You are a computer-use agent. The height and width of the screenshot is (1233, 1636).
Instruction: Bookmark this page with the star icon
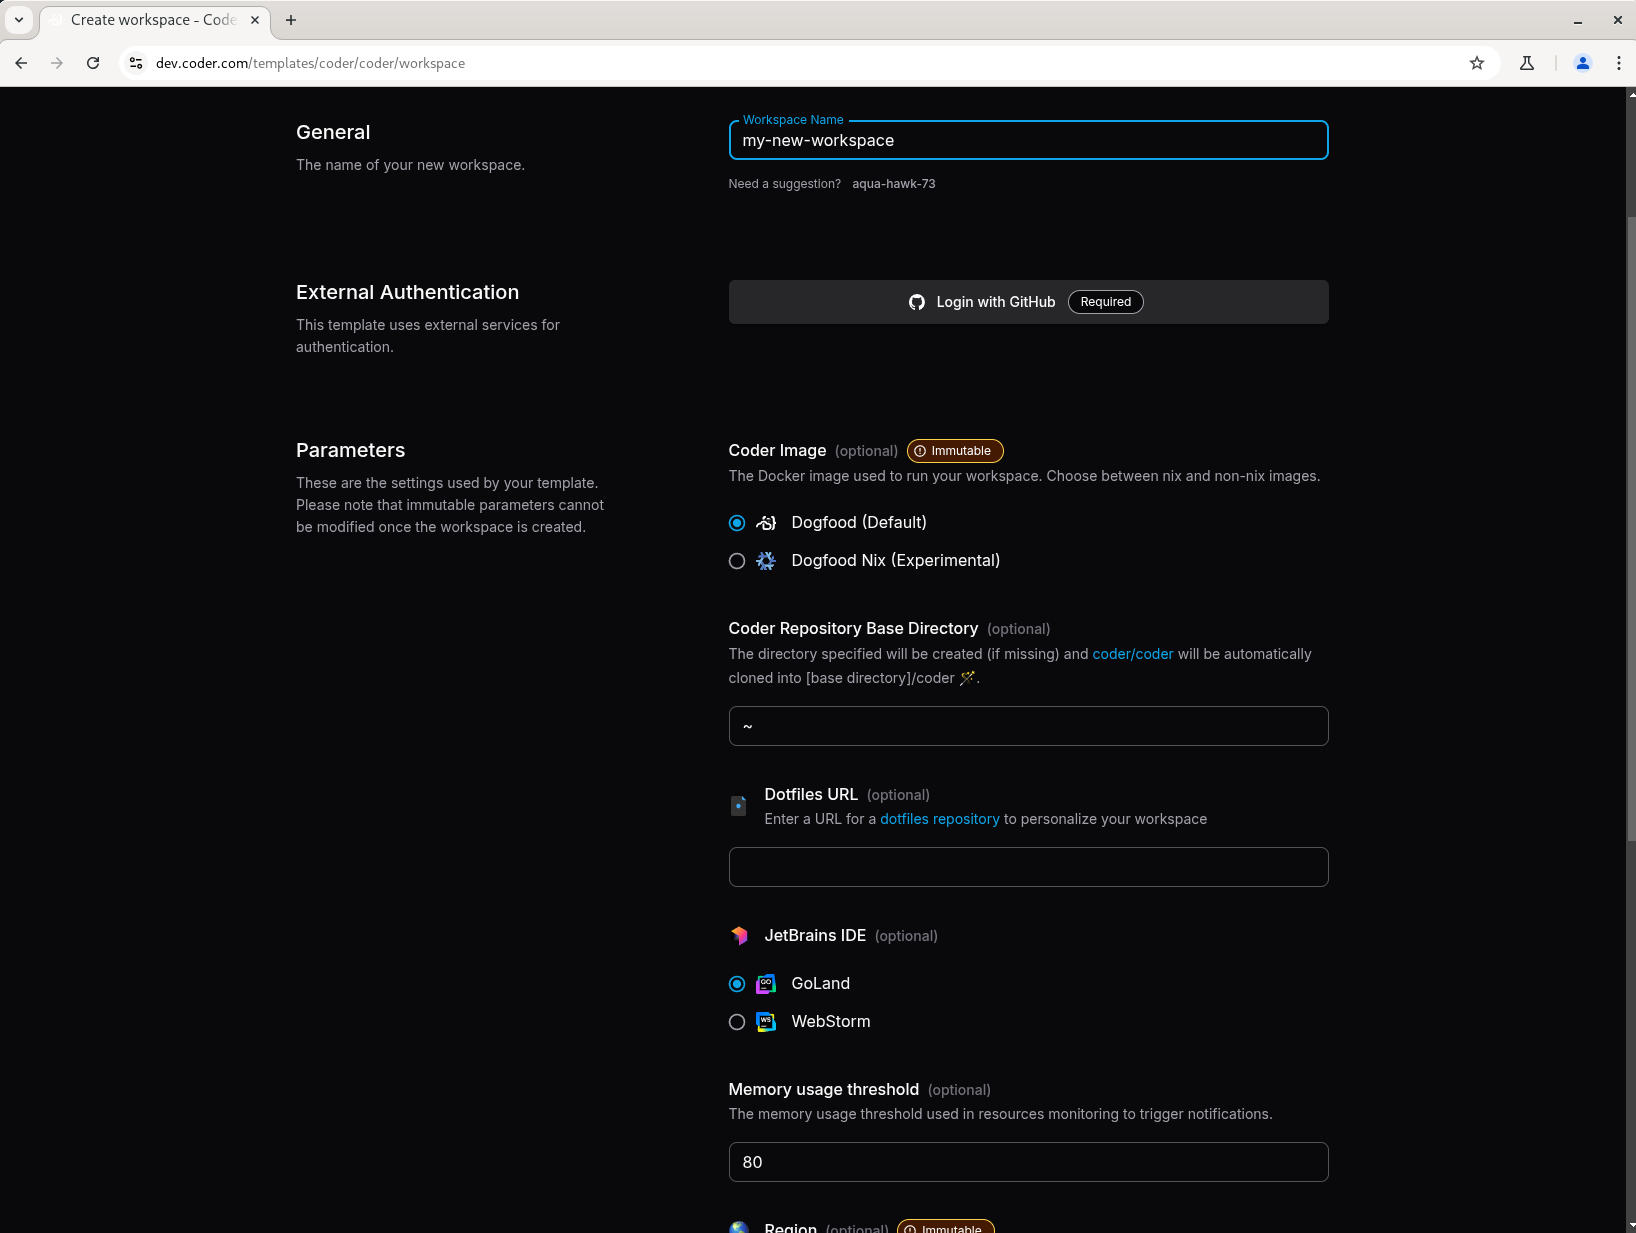(1477, 63)
